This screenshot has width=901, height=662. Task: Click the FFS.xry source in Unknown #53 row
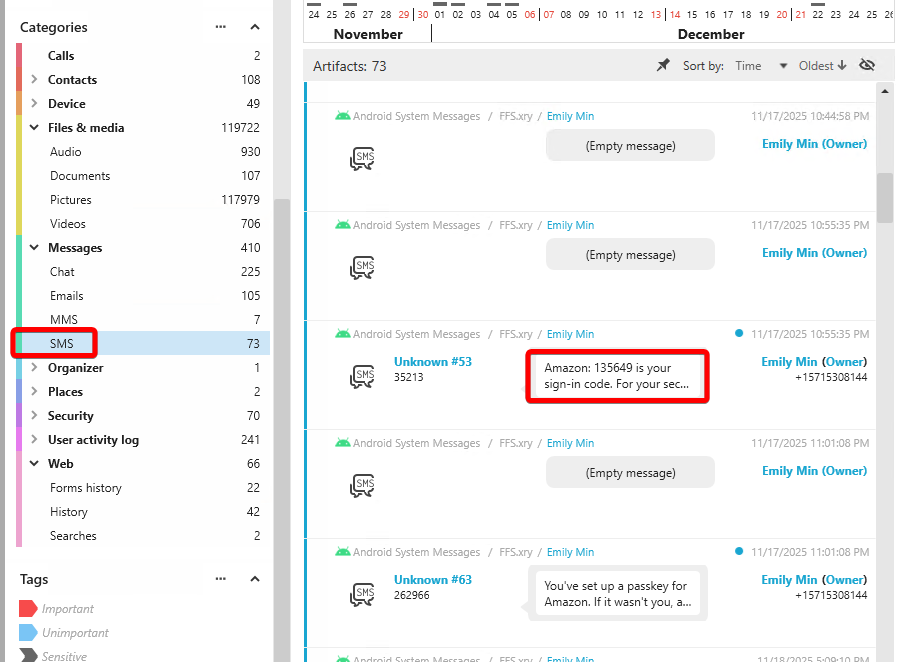click(515, 334)
